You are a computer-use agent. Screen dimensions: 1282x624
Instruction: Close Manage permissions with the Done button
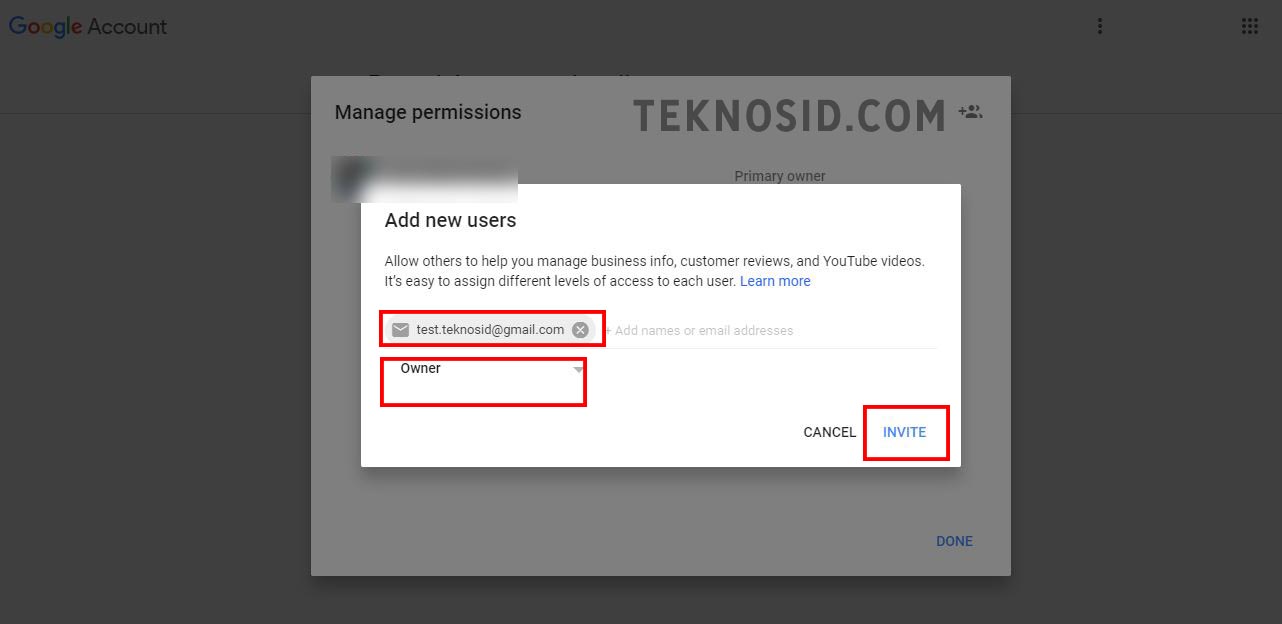pos(954,541)
